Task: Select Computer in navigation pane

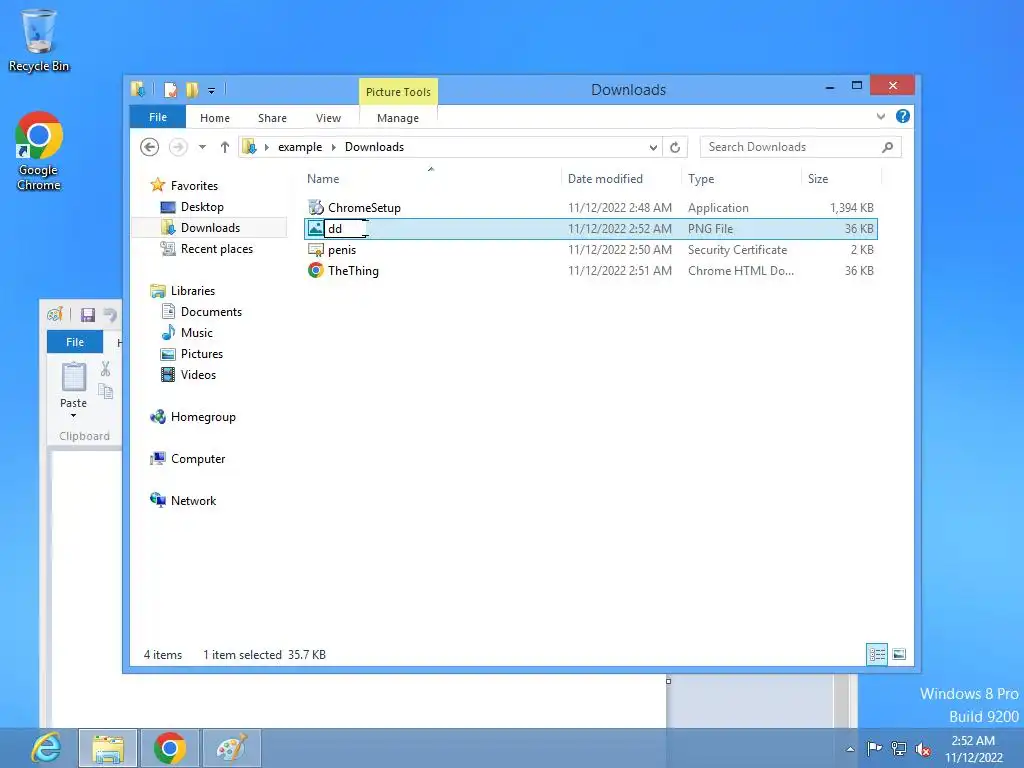Action: coord(198,458)
